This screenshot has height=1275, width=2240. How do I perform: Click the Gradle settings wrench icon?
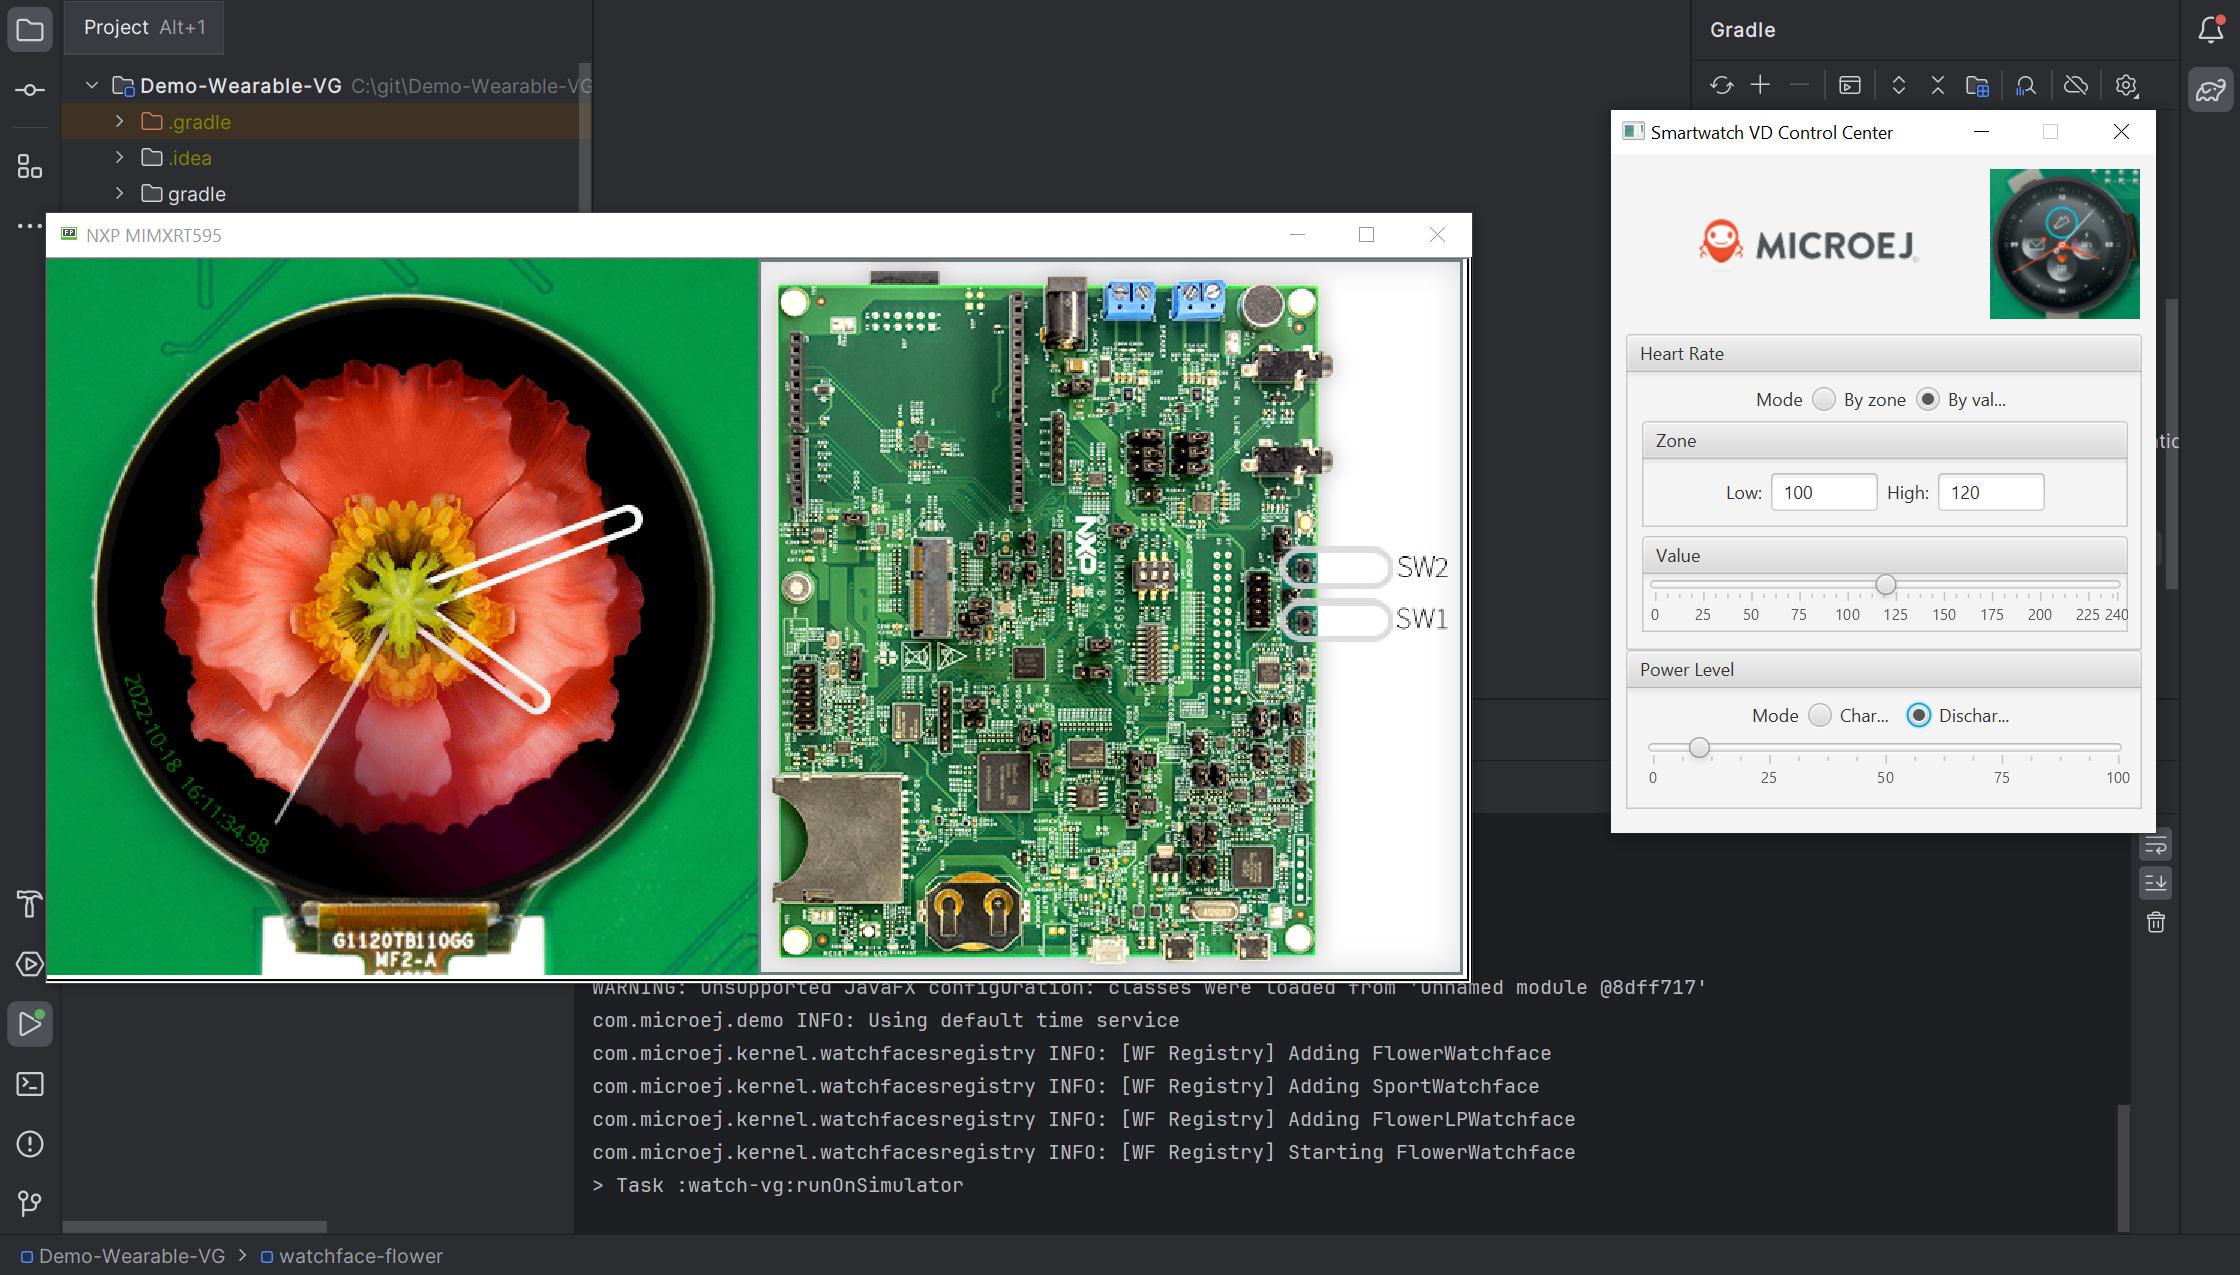(2127, 86)
